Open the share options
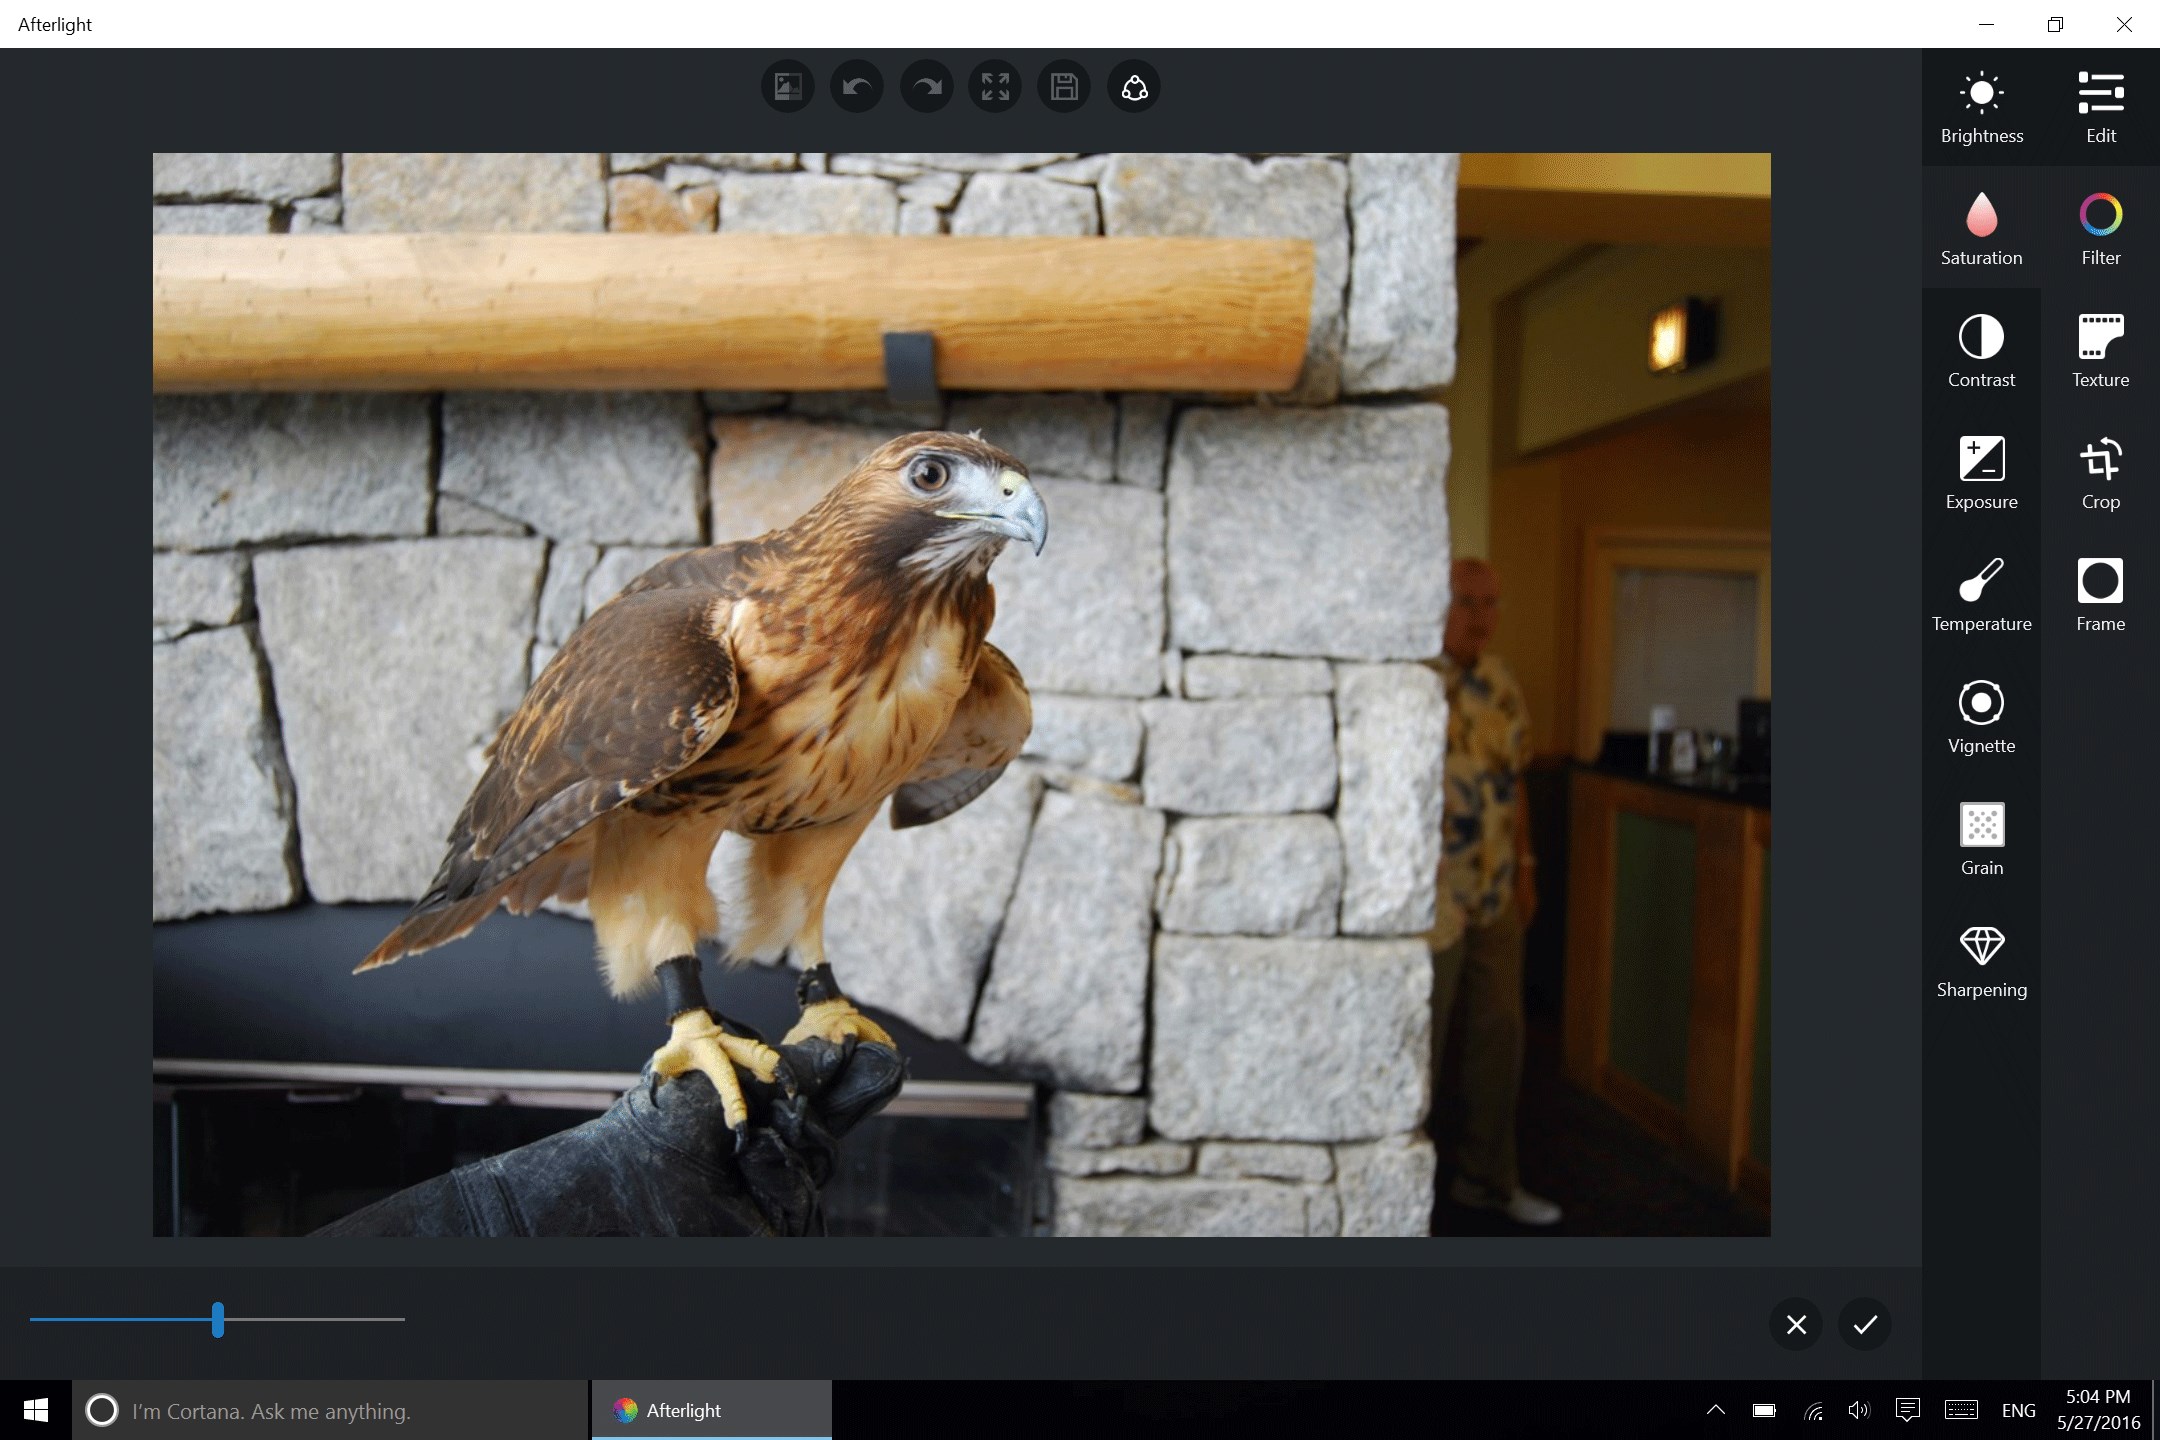The height and width of the screenshot is (1440, 2160). pyautogui.click(x=1133, y=86)
